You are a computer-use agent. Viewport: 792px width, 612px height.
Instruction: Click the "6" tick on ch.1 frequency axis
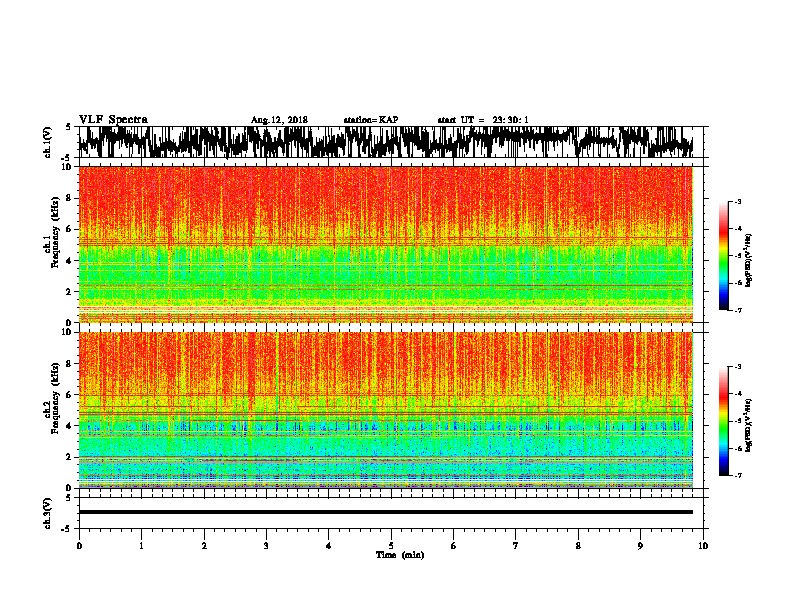click(70, 229)
